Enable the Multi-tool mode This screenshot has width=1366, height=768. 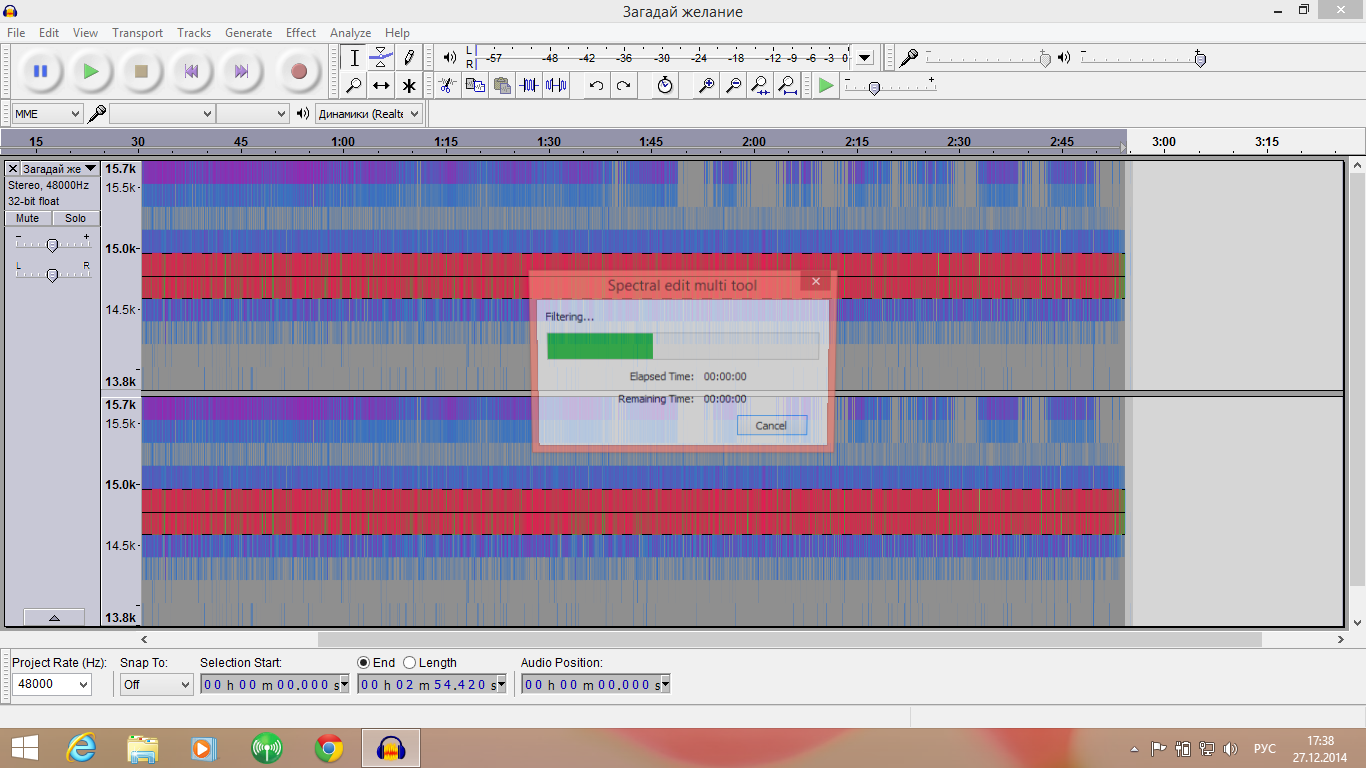tap(409, 85)
